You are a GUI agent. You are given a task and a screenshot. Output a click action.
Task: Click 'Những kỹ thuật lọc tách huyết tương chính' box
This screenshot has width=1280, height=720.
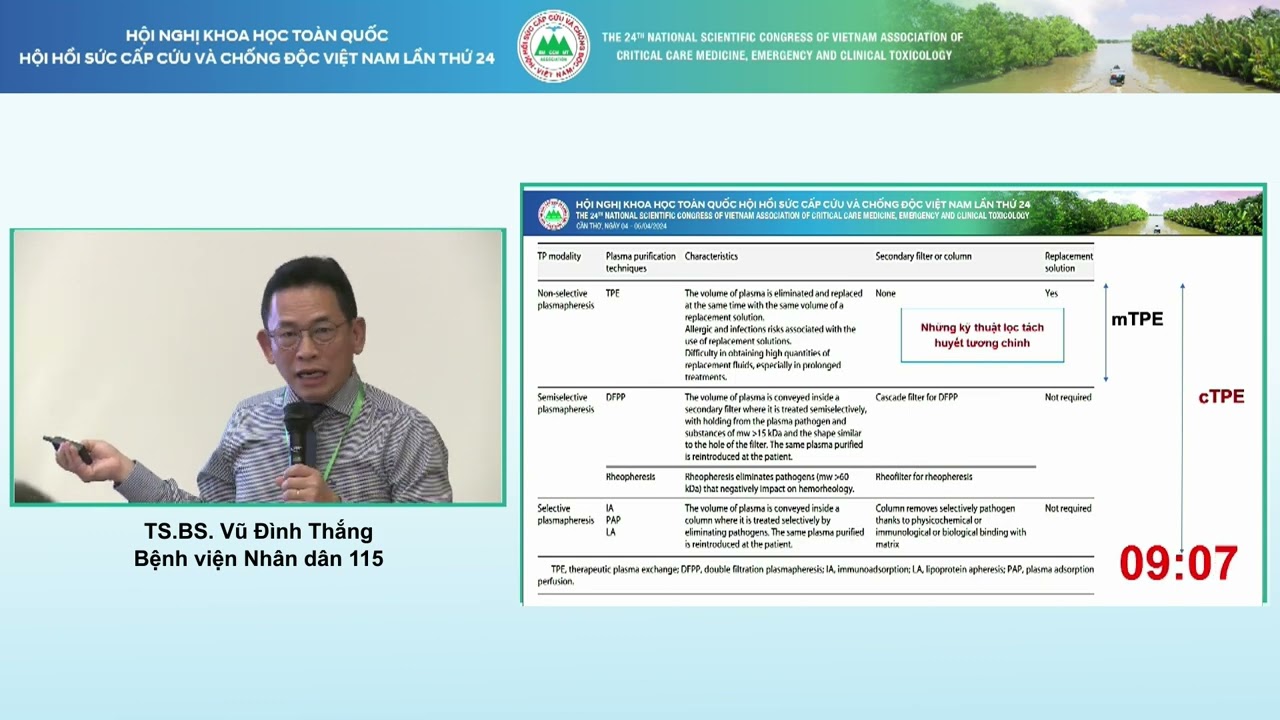(982, 335)
